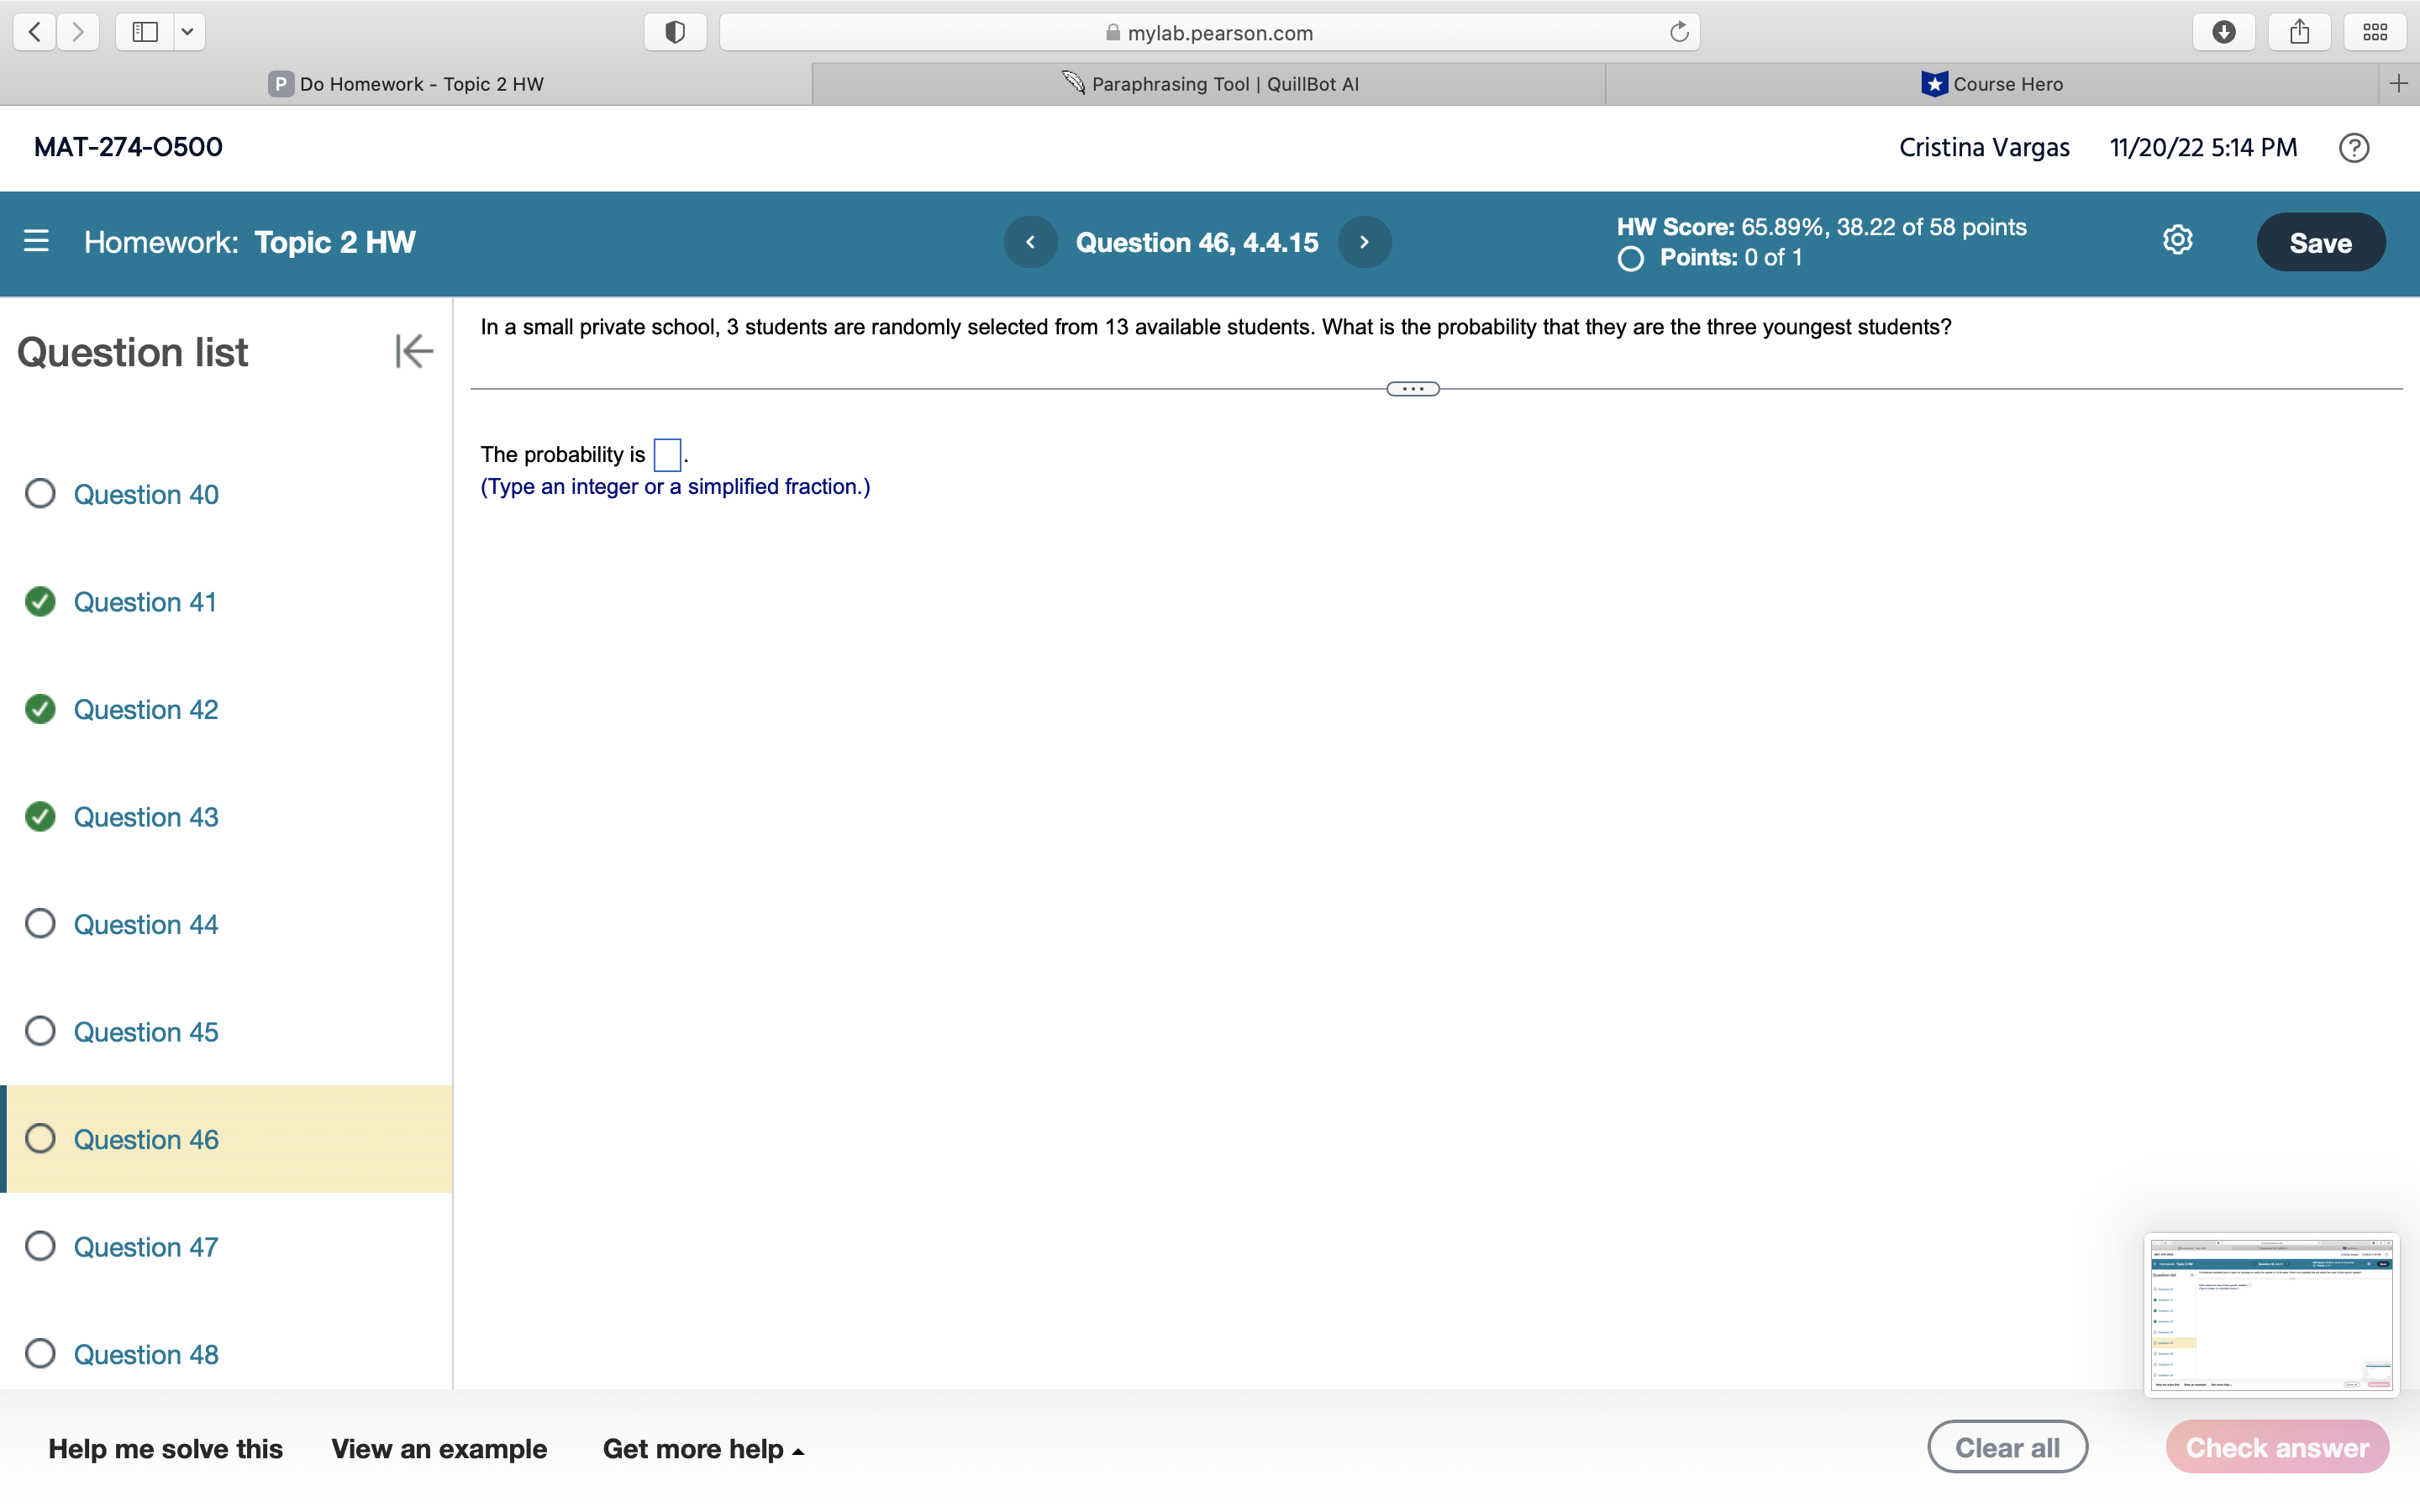2420x1512 pixels.
Task: Switch to the Course Hero tab
Action: click(x=1992, y=84)
